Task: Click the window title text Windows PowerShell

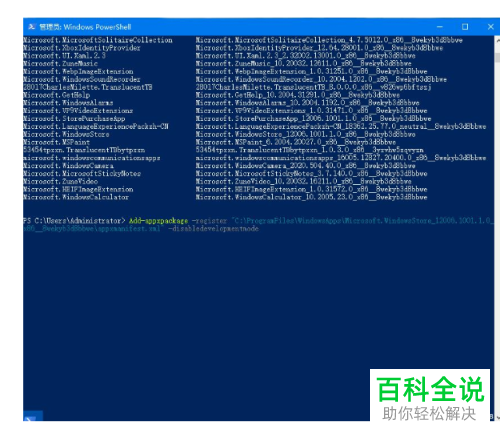Action: click(x=97, y=27)
